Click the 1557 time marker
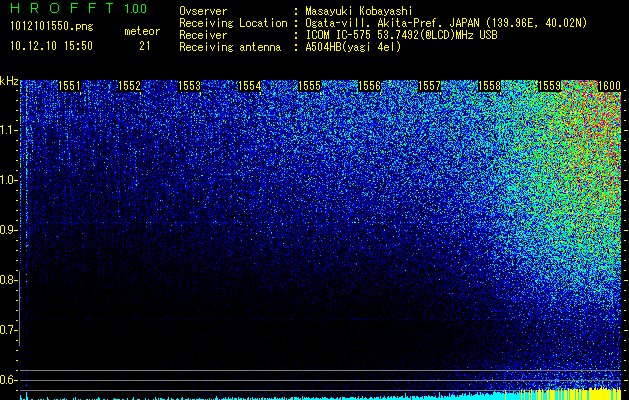Viewport: 629px width, 400px height. [430, 86]
